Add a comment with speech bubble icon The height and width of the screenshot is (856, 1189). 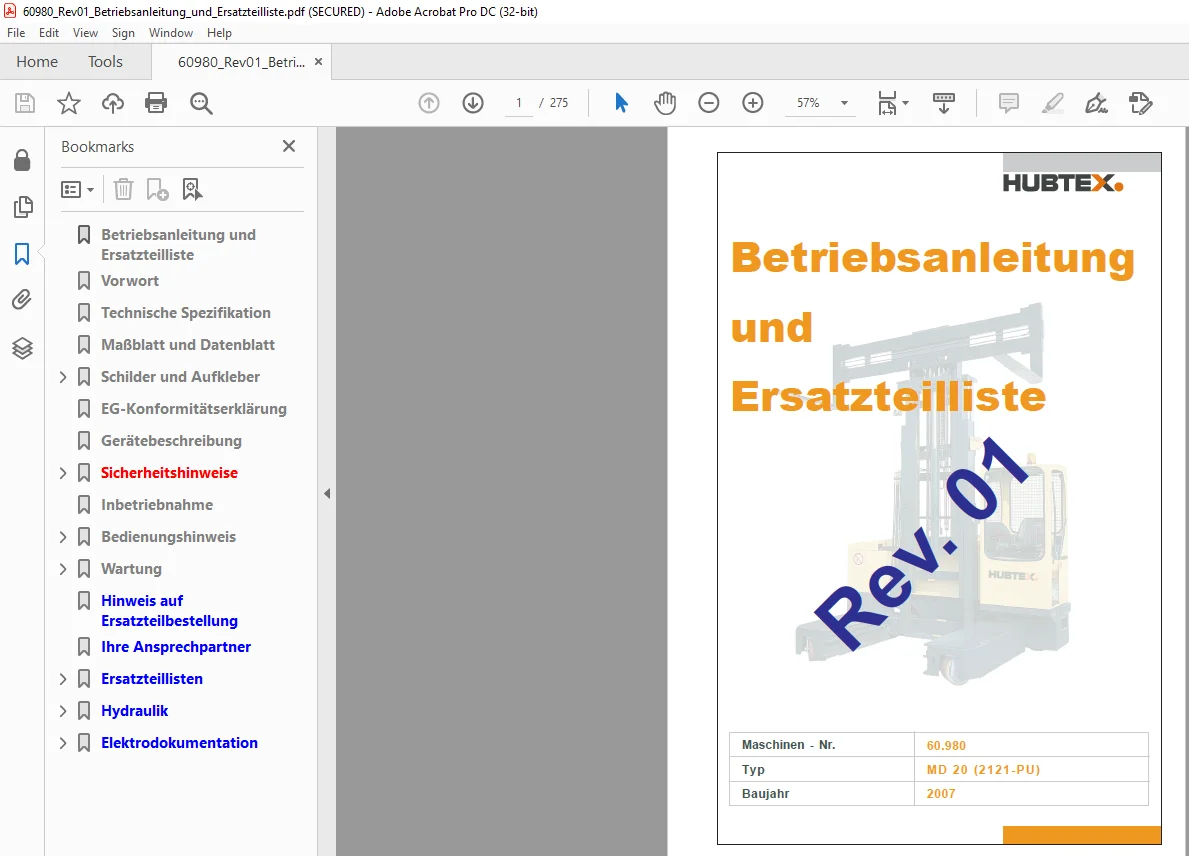(x=1009, y=103)
